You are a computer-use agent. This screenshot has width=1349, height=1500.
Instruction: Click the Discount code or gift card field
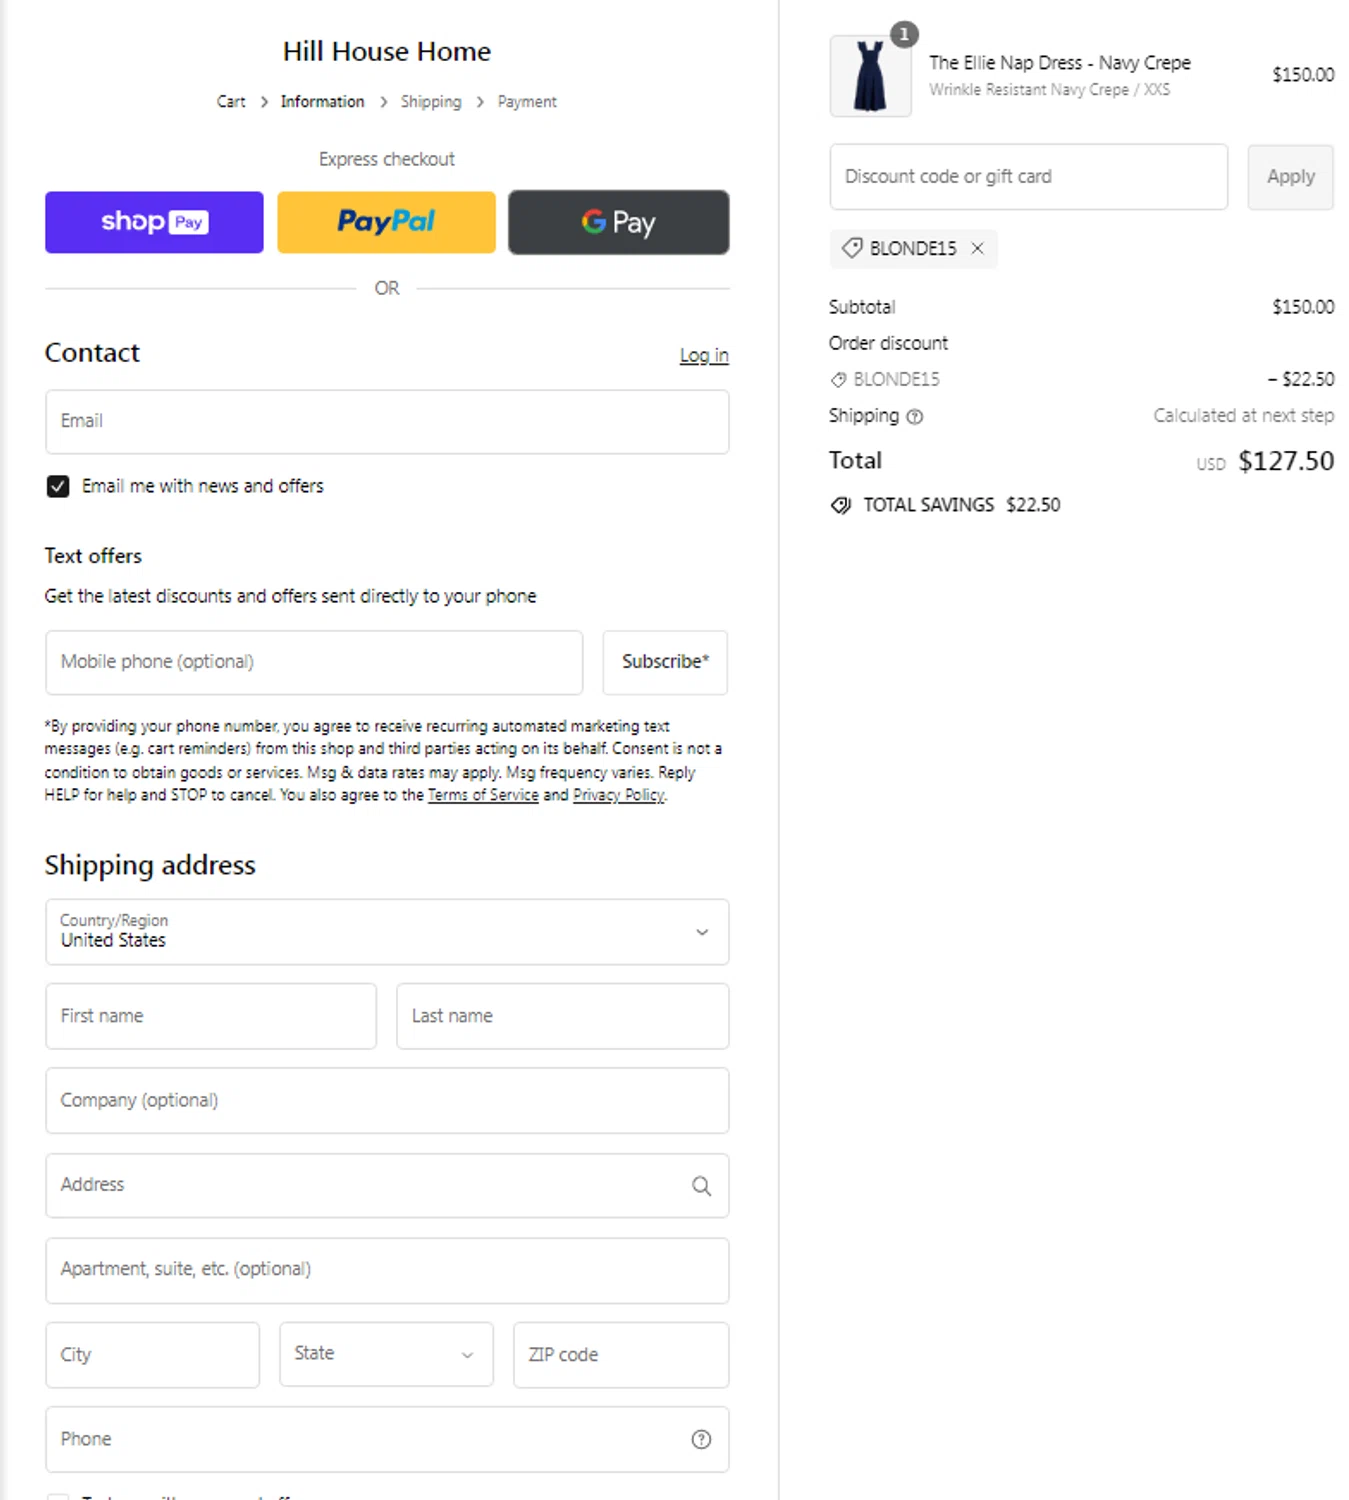[1028, 177]
